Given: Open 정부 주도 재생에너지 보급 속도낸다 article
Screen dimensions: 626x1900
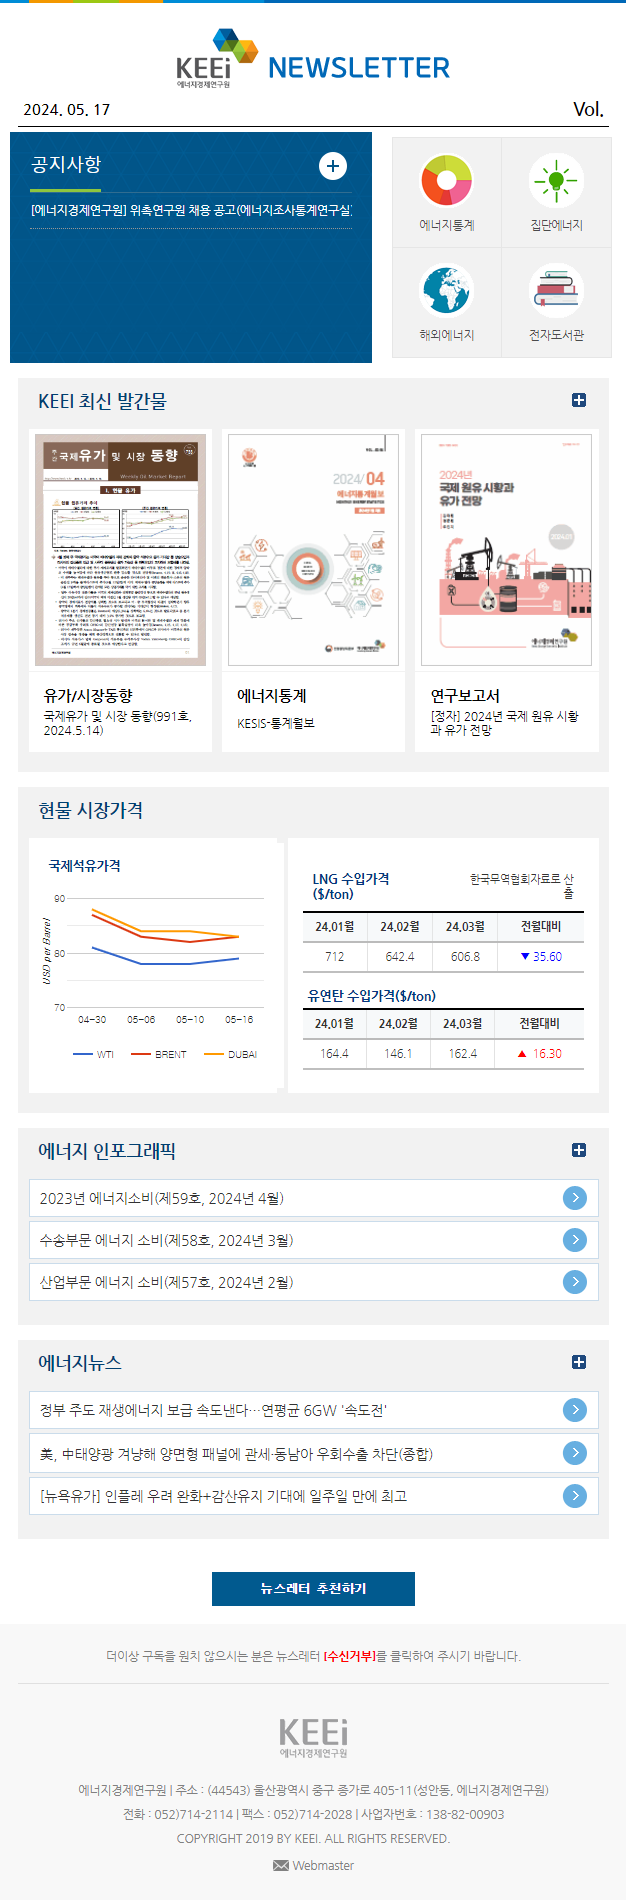Looking at the screenshot, I should point(213,1410).
